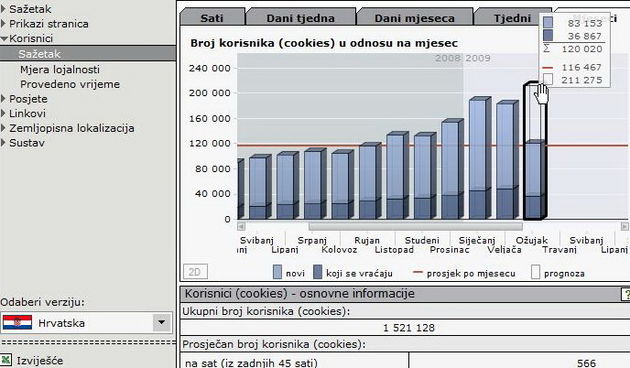The height and width of the screenshot is (368, 630).
Task: Collapse the Korisnici section arrow
Action: 4,39
